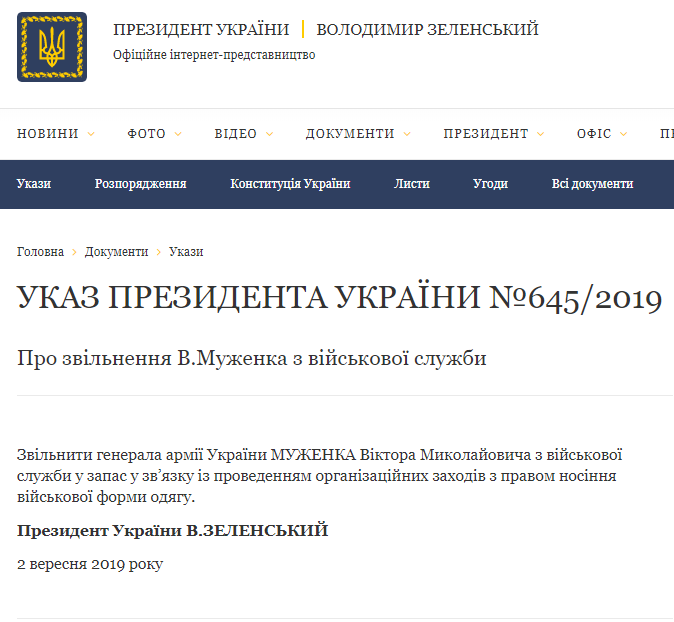Click the date 2 вересня 2019 року

[90, 564]
